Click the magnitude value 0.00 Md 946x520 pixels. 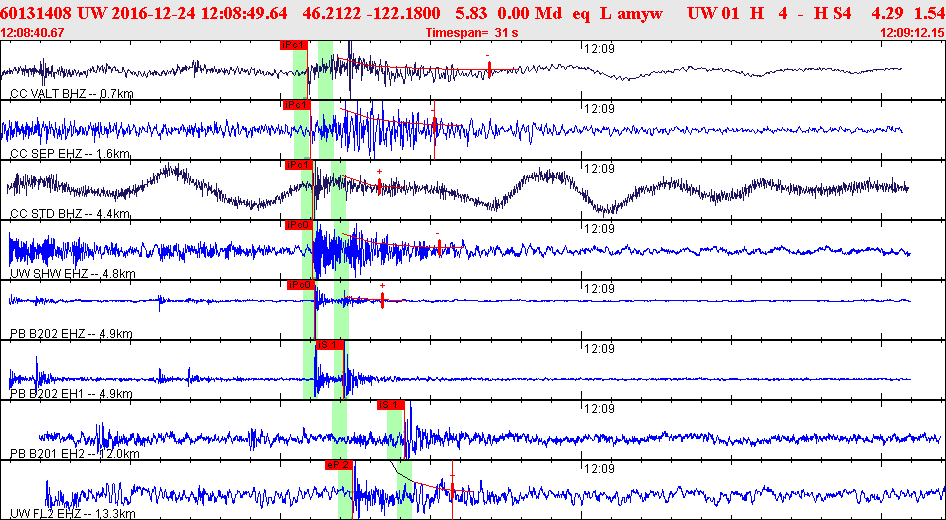532,13
